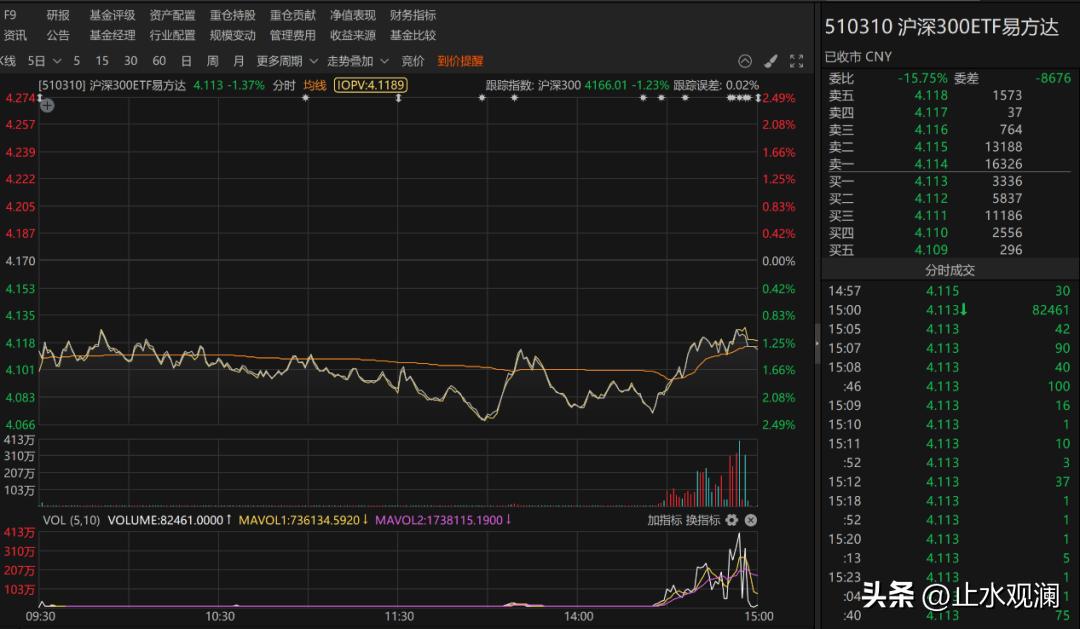The image size is (1080, 629).
Task: Open the 管理费用 management fees tab
Action: click(293, 35)
